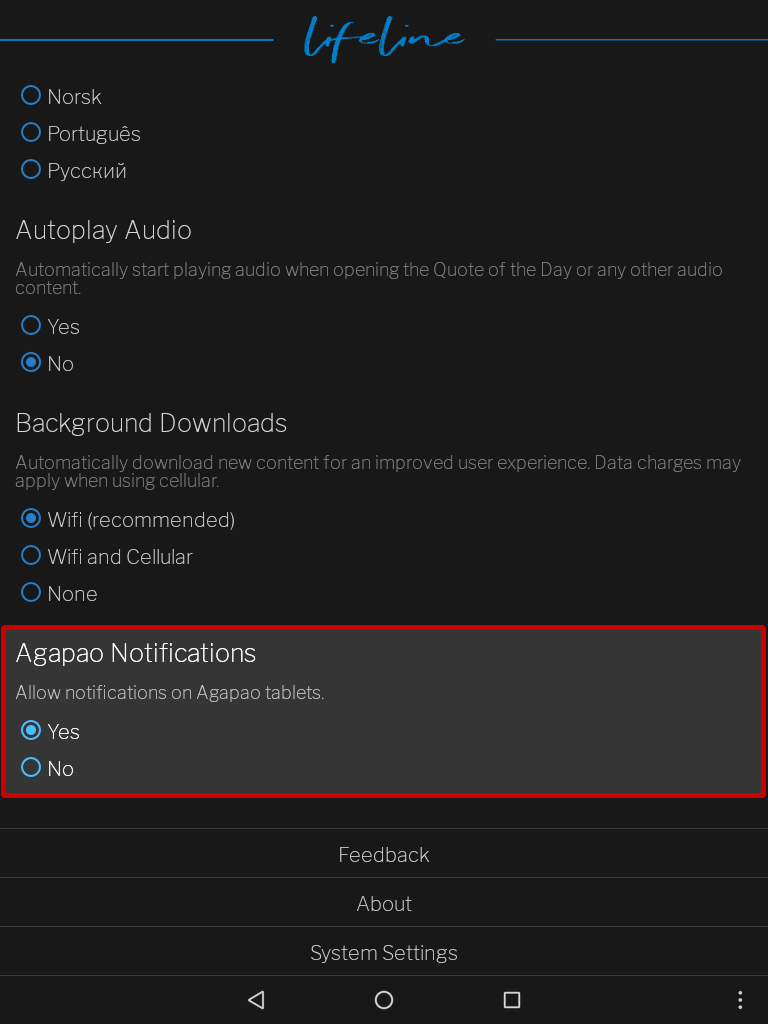This screenshot has height=1024, width=768.
Task: Select Português language option
Action: point(81,133)
